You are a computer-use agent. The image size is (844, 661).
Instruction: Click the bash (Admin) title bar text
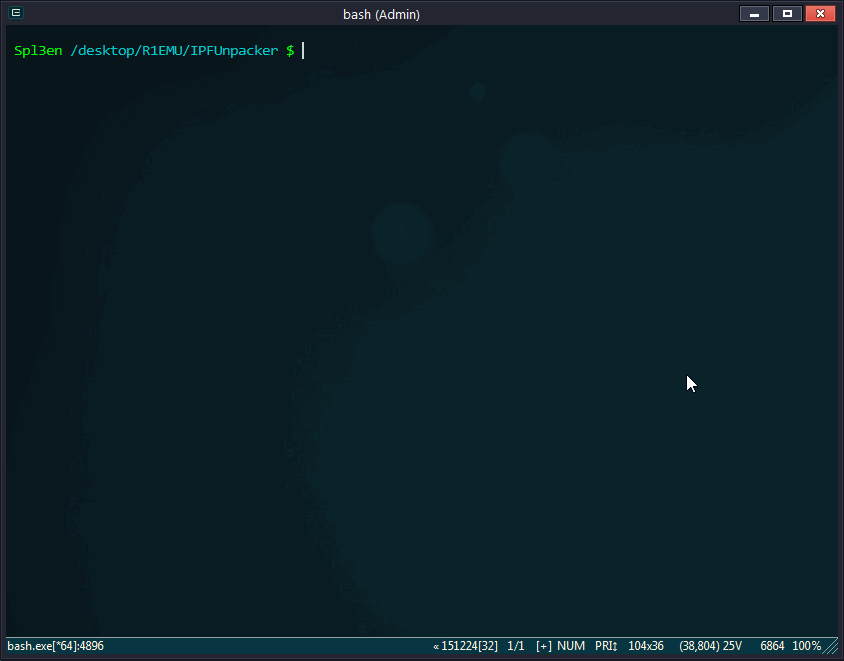coord(381,15)
